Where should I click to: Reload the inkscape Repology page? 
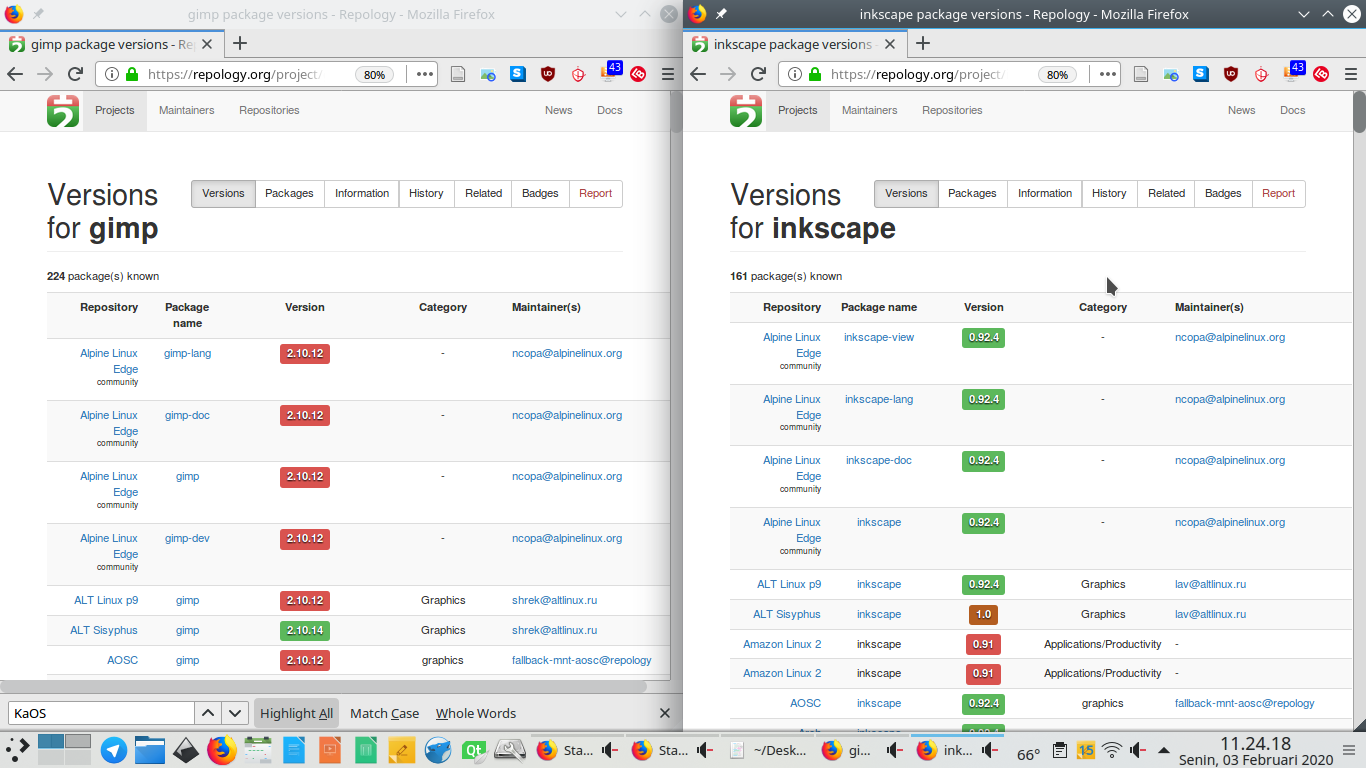[x=758, y=74]
